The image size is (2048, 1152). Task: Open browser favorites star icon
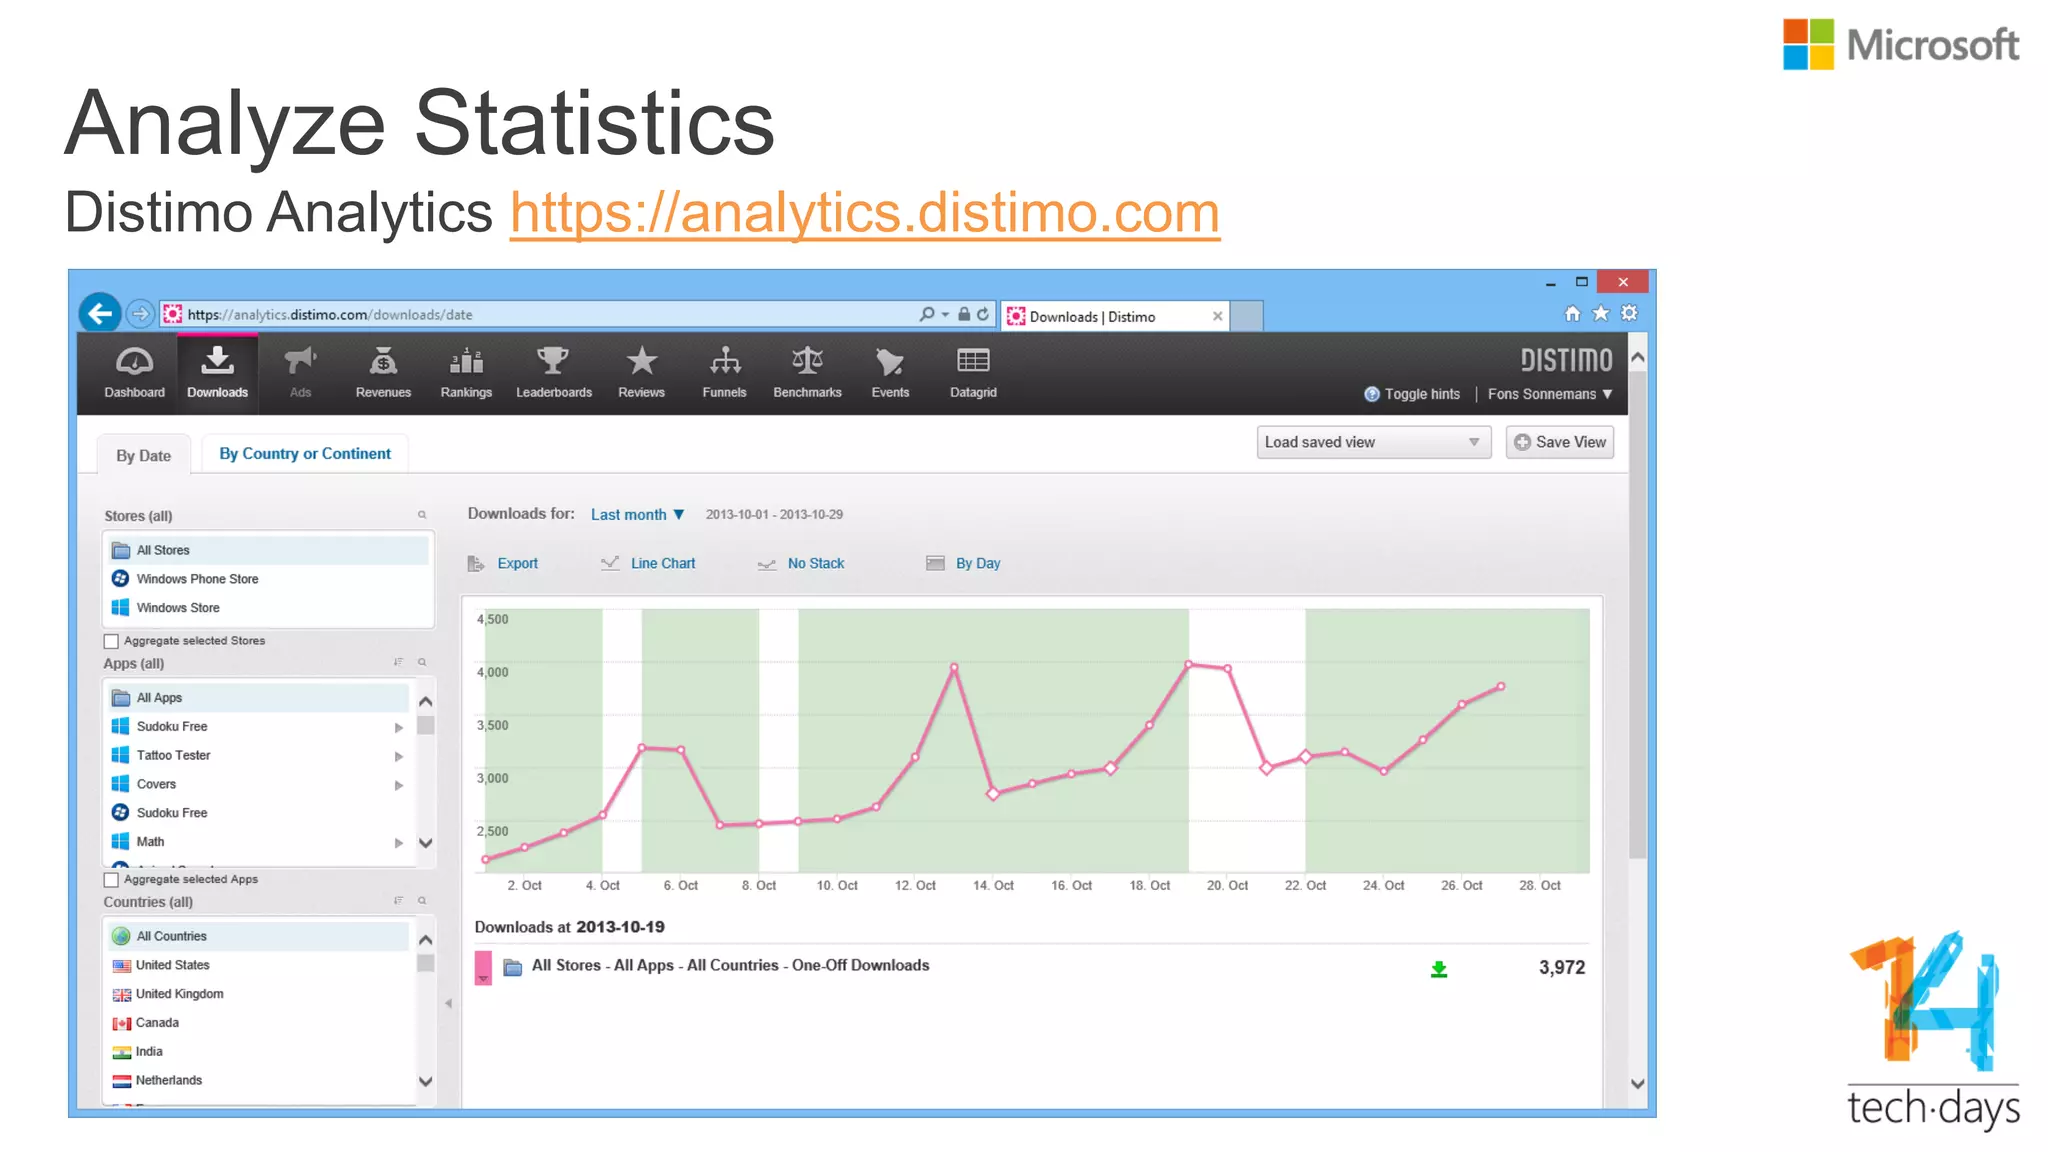click(x=1601, y=313)
